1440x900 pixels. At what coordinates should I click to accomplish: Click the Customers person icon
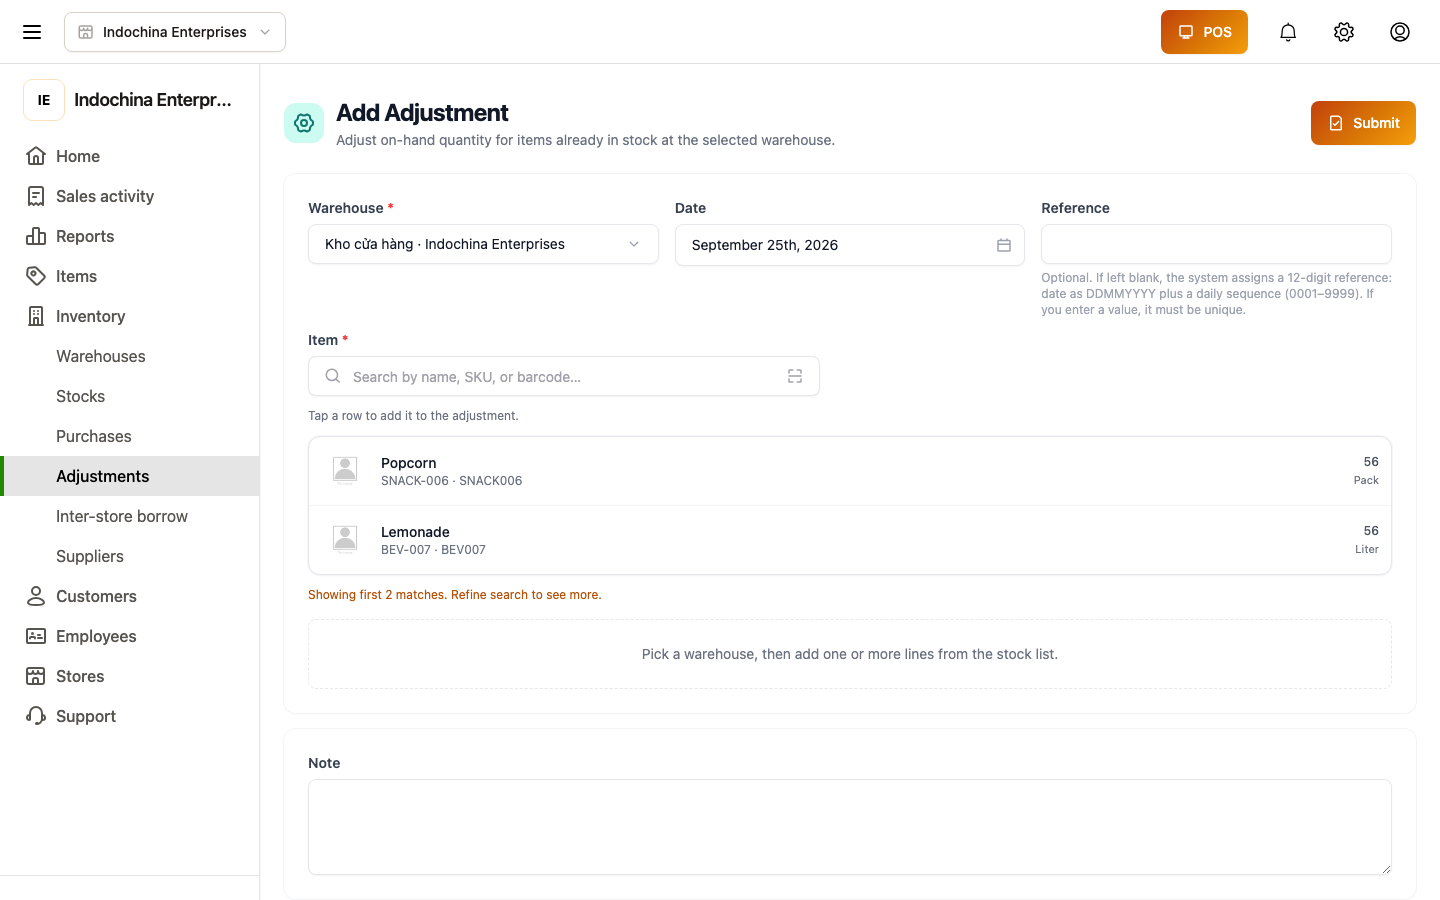point(36,596)
